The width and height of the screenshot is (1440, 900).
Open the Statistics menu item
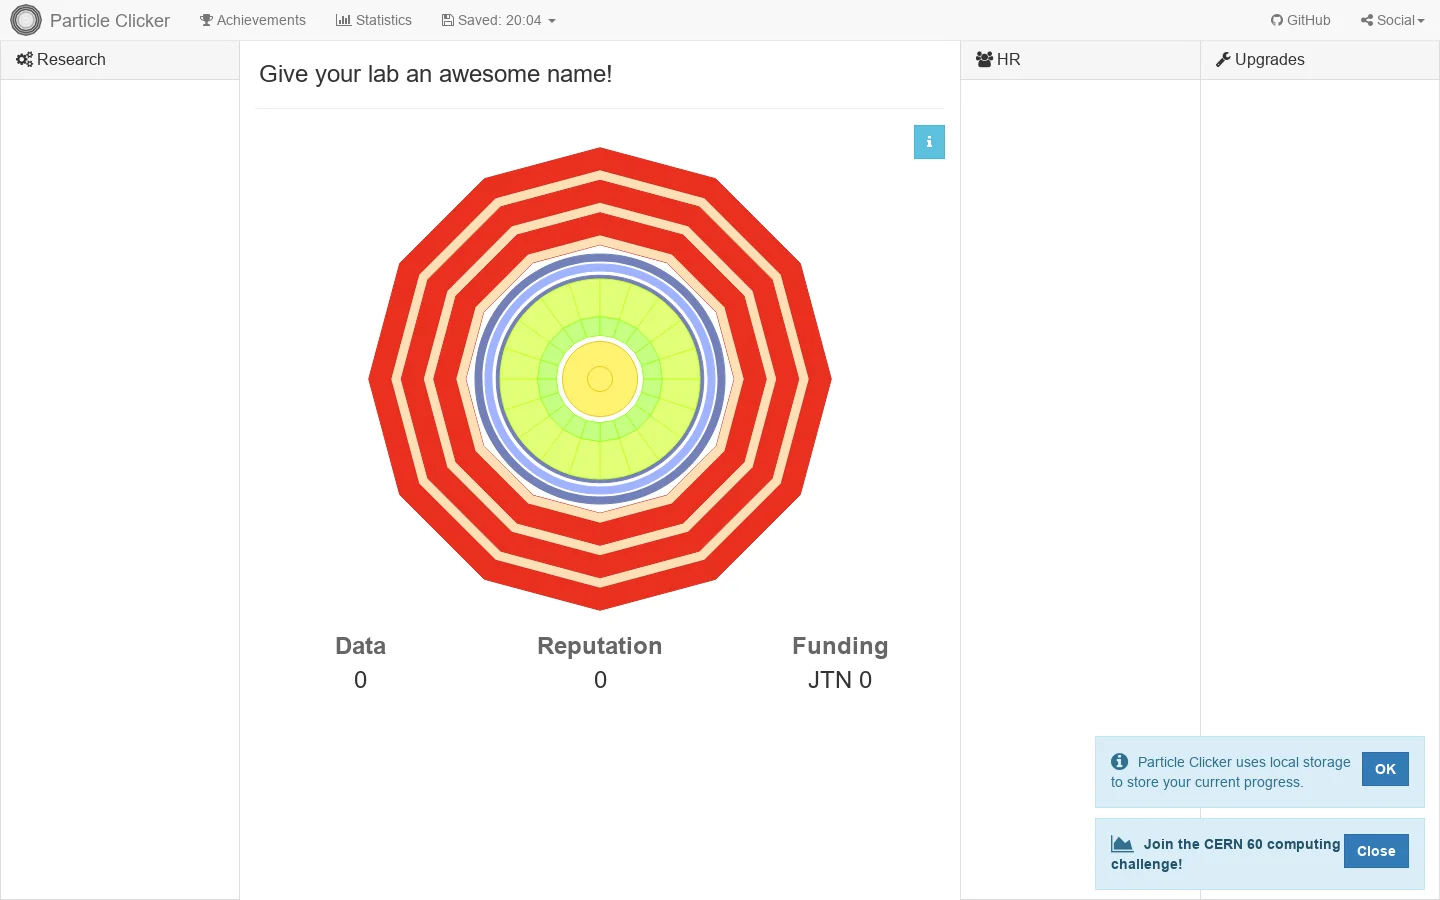374,20
